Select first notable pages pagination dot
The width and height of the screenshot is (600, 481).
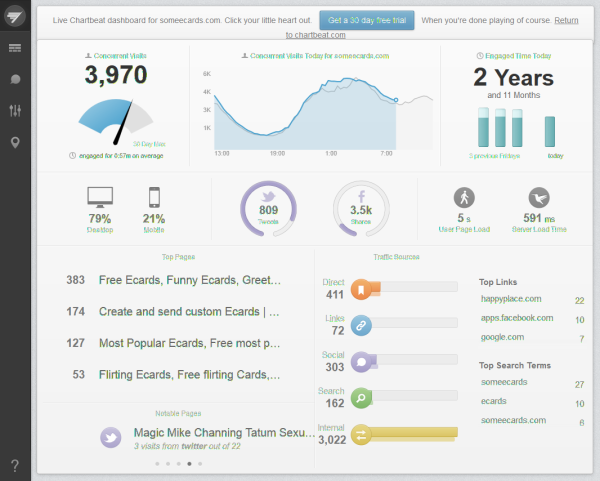(157, 464)
